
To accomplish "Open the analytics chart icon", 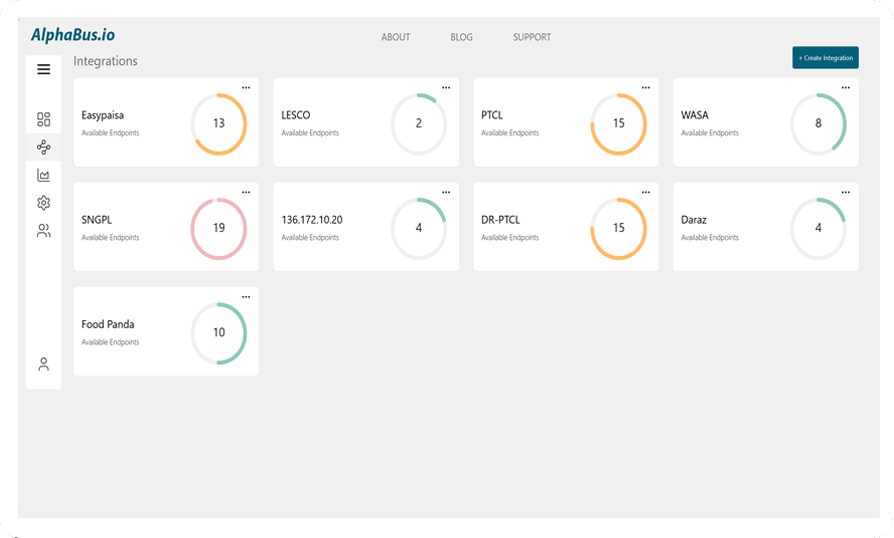I will (43, 175).
